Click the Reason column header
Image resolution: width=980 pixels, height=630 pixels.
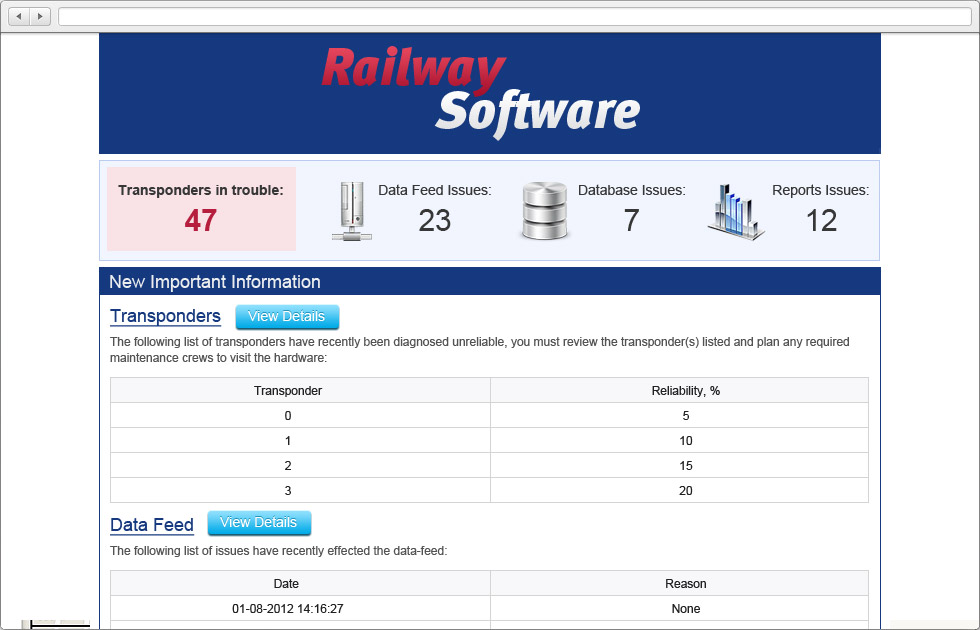(x=685, y=583)
